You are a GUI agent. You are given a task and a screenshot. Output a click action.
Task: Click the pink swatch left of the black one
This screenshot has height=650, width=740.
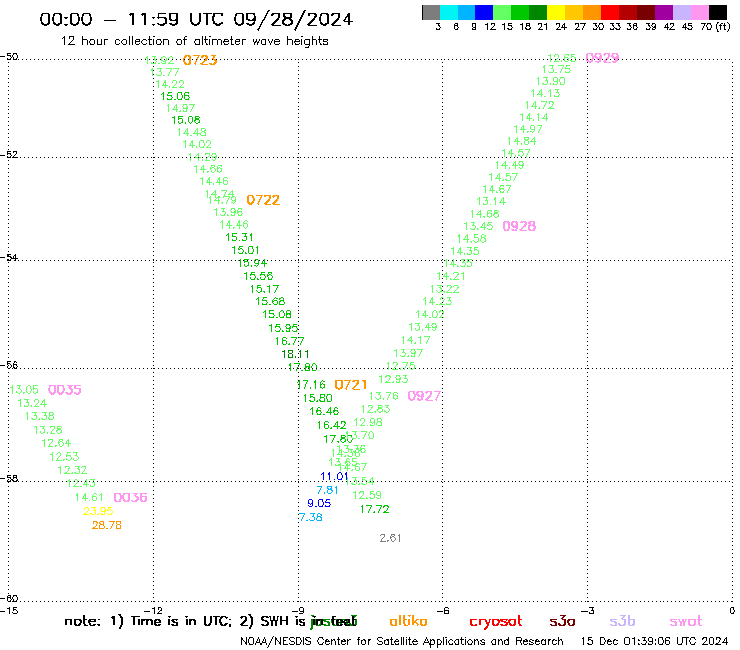click(x=700, y=12)
